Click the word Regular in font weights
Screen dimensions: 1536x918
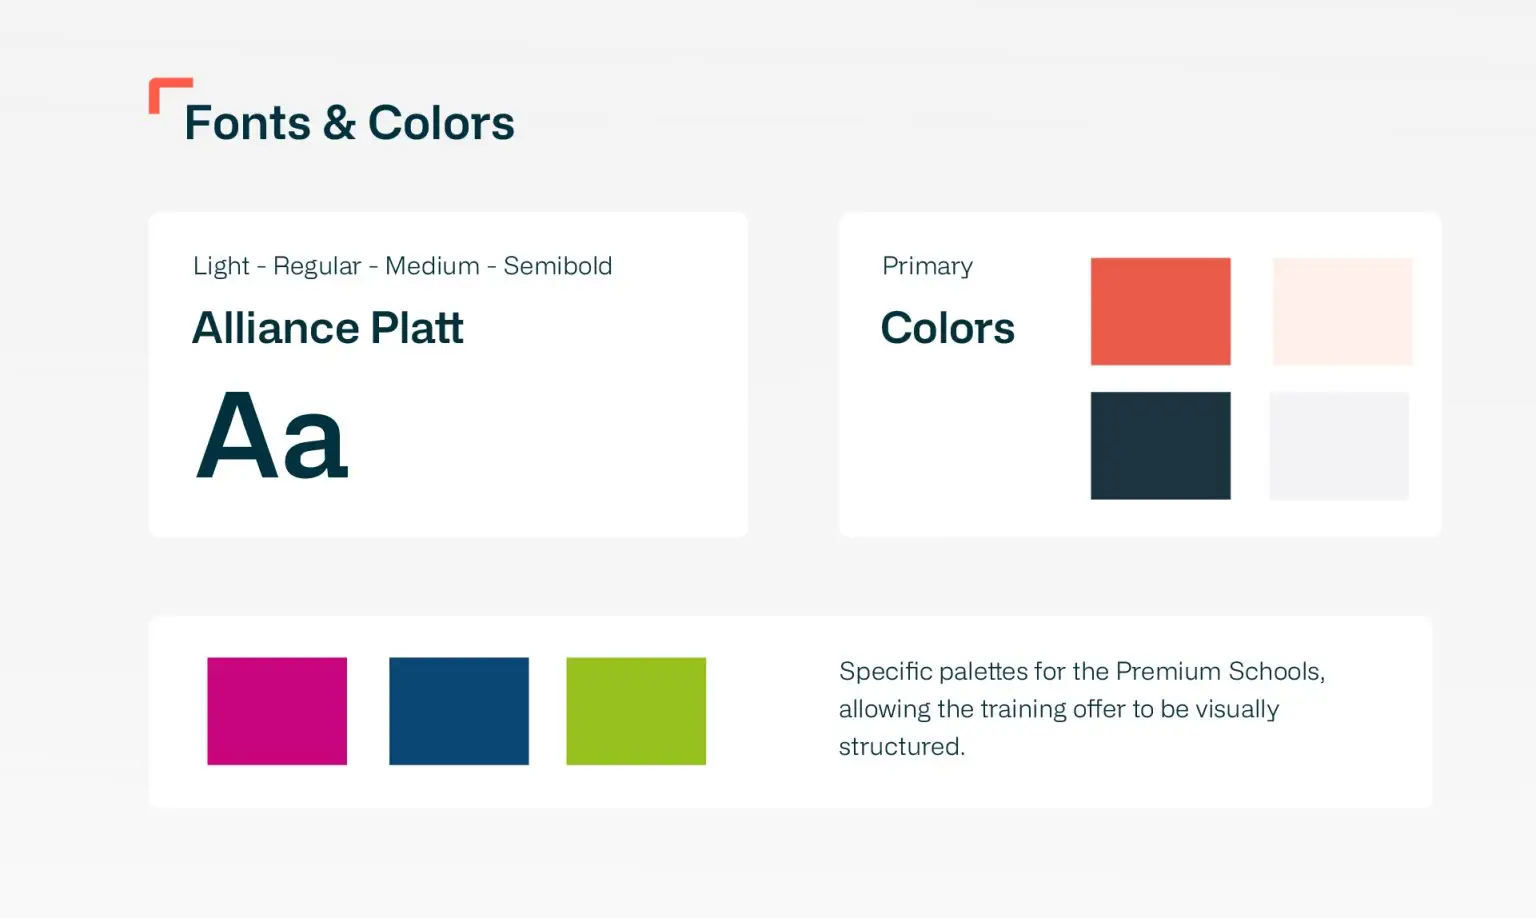click(x=317, y=266)
